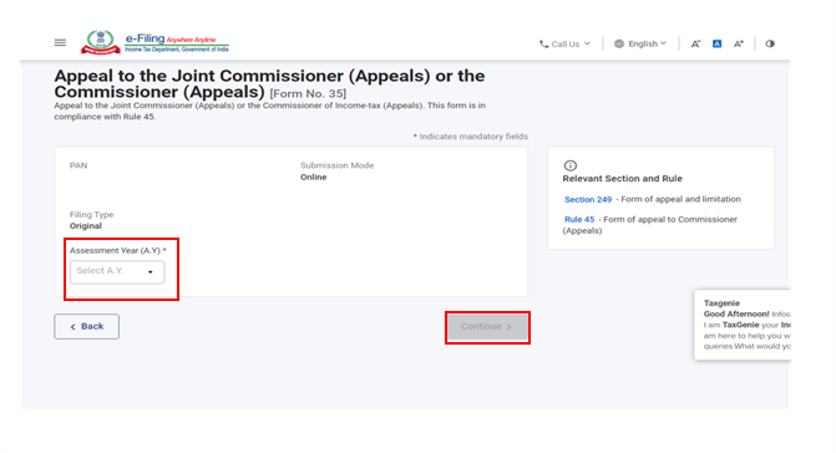Image resolution: width=836 pixels, height=453 pixels.
Task: Open the Select A.Y. assessment year dropdown
Action: (117, 271)
